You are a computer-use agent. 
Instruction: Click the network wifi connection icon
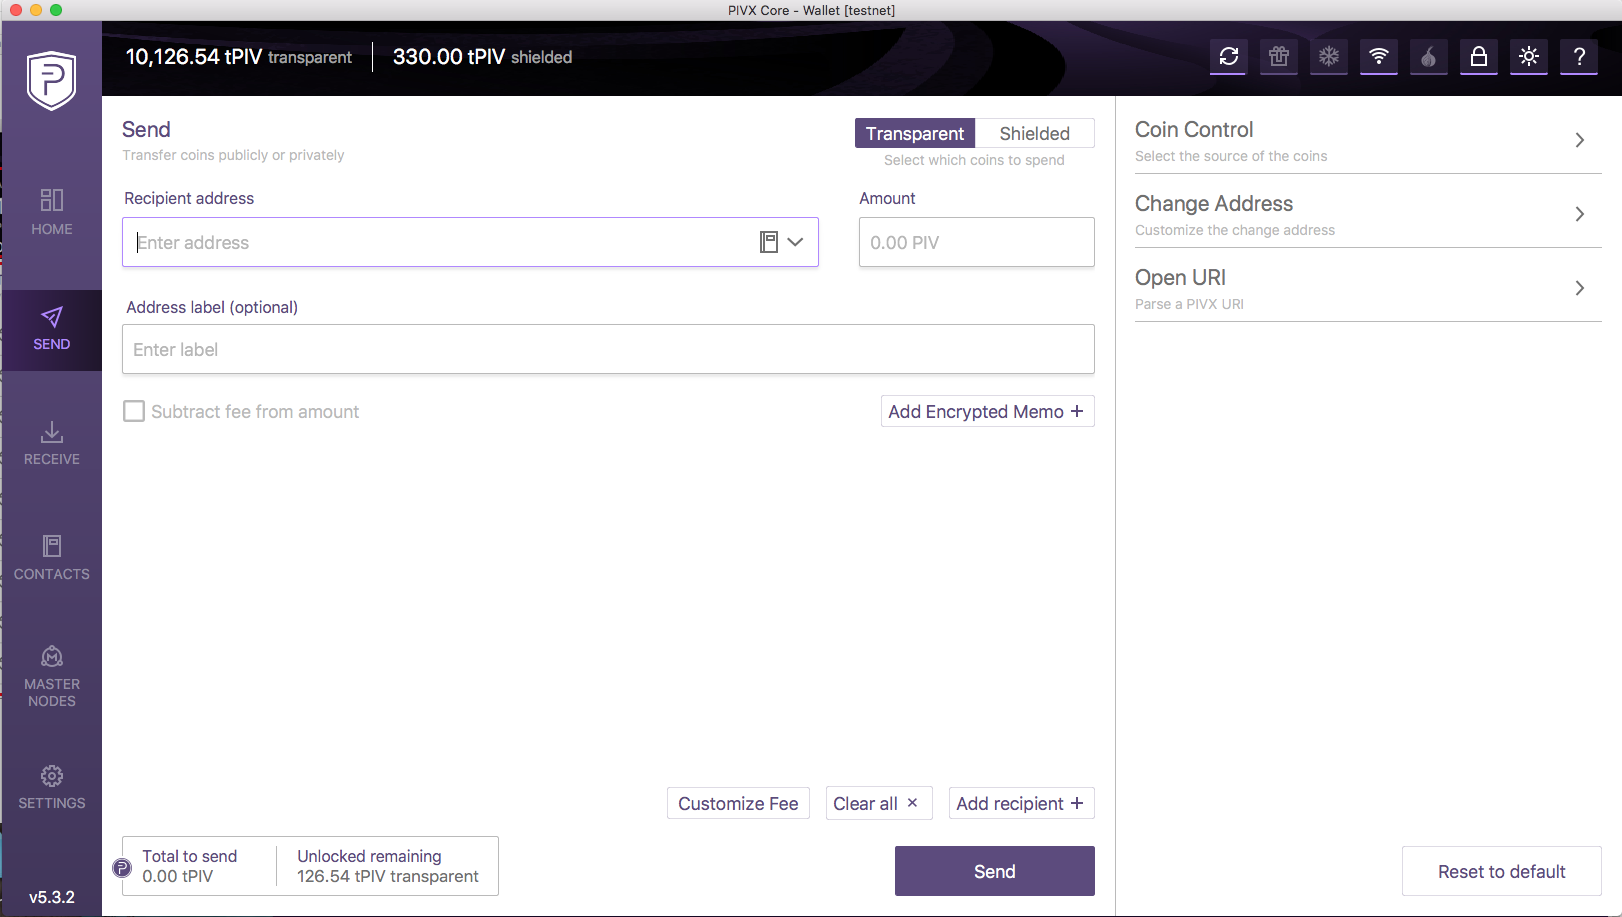click(x=1379, y=57)
